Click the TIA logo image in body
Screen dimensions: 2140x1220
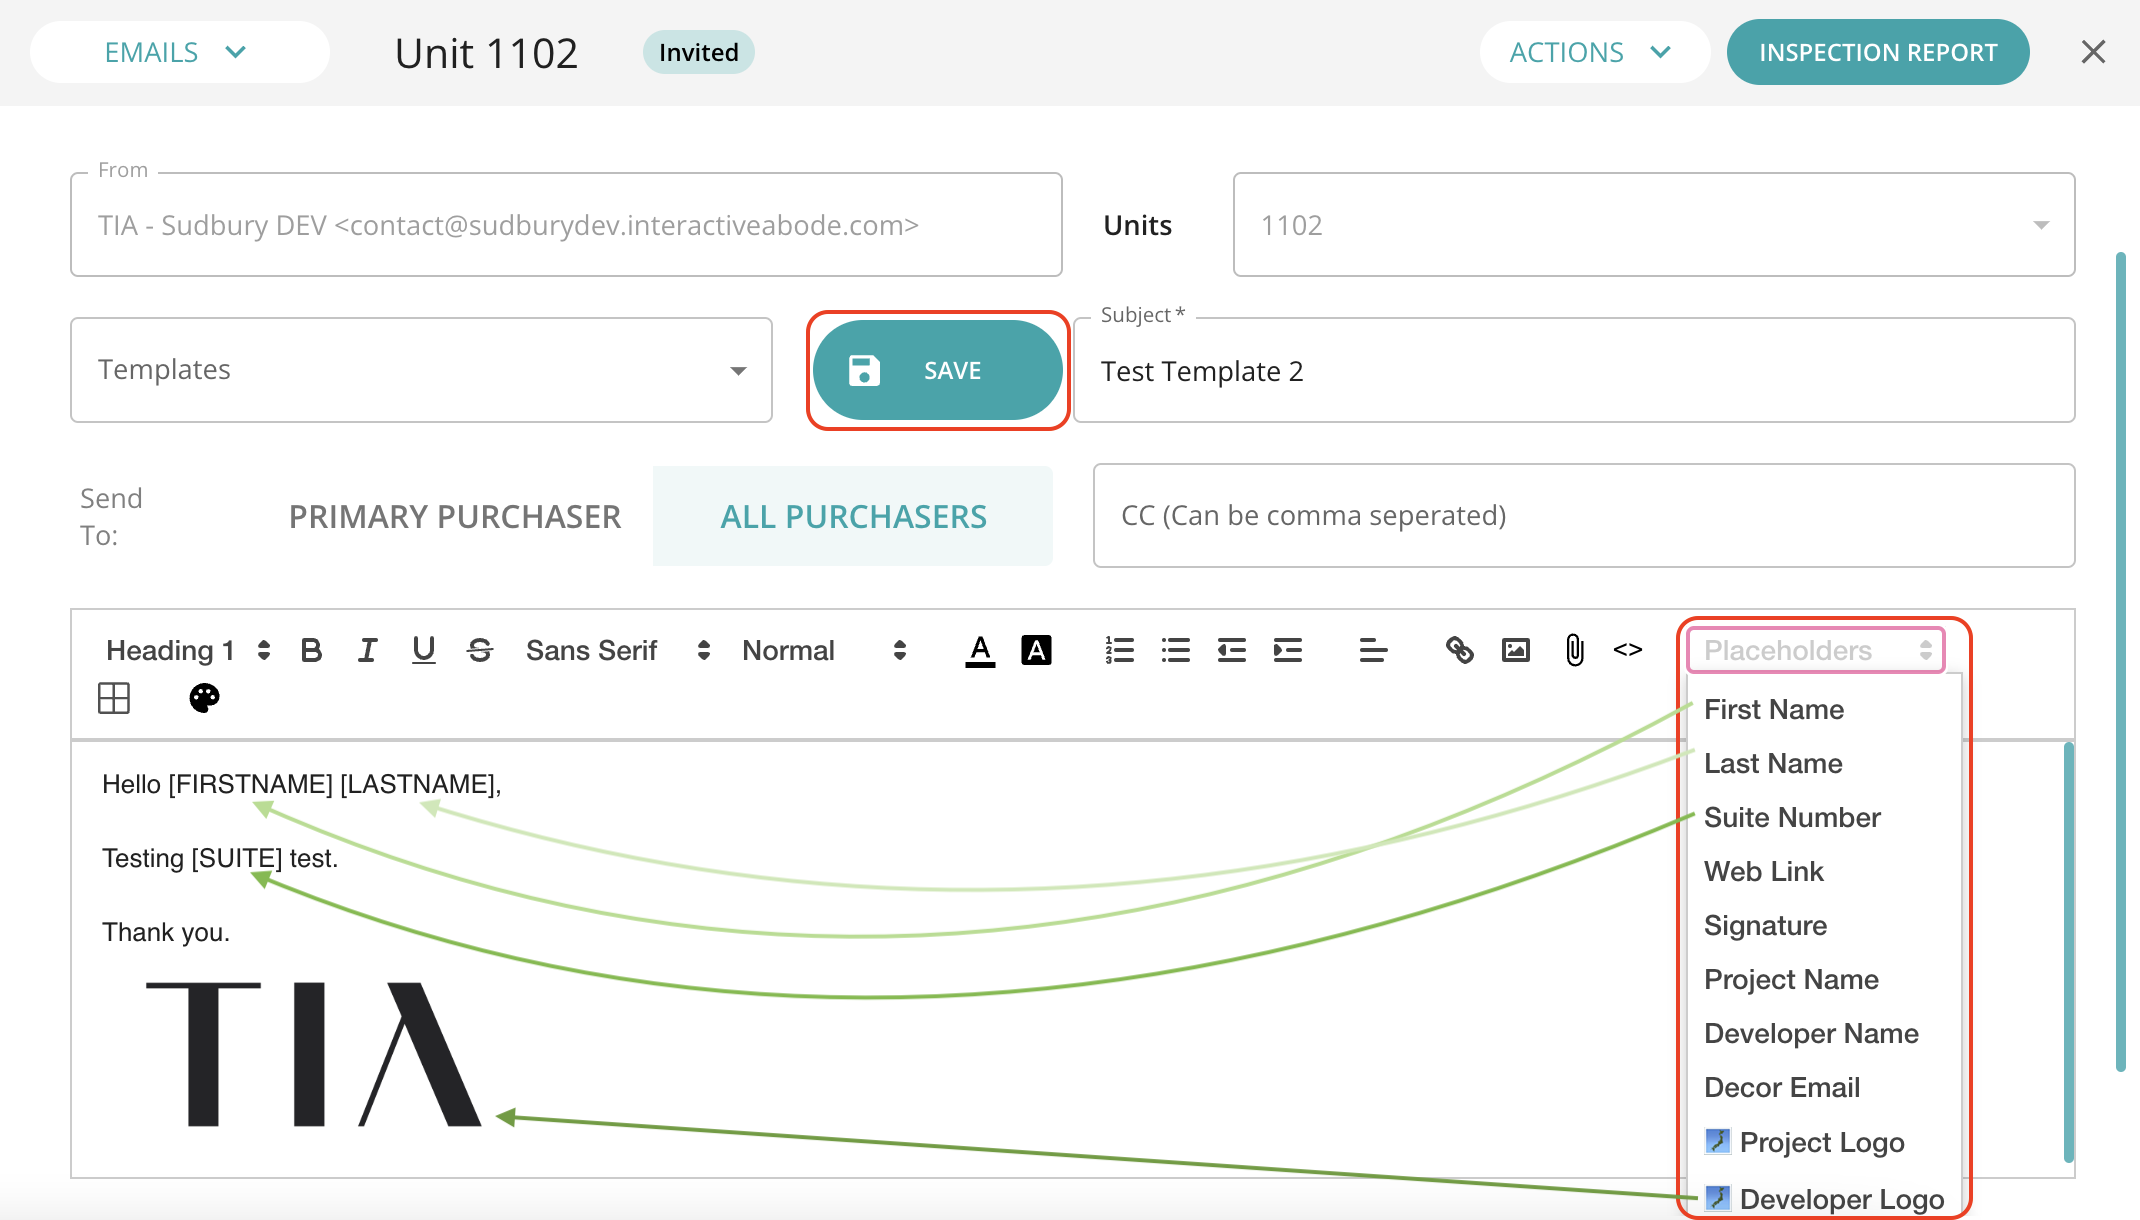point(314,1054)
